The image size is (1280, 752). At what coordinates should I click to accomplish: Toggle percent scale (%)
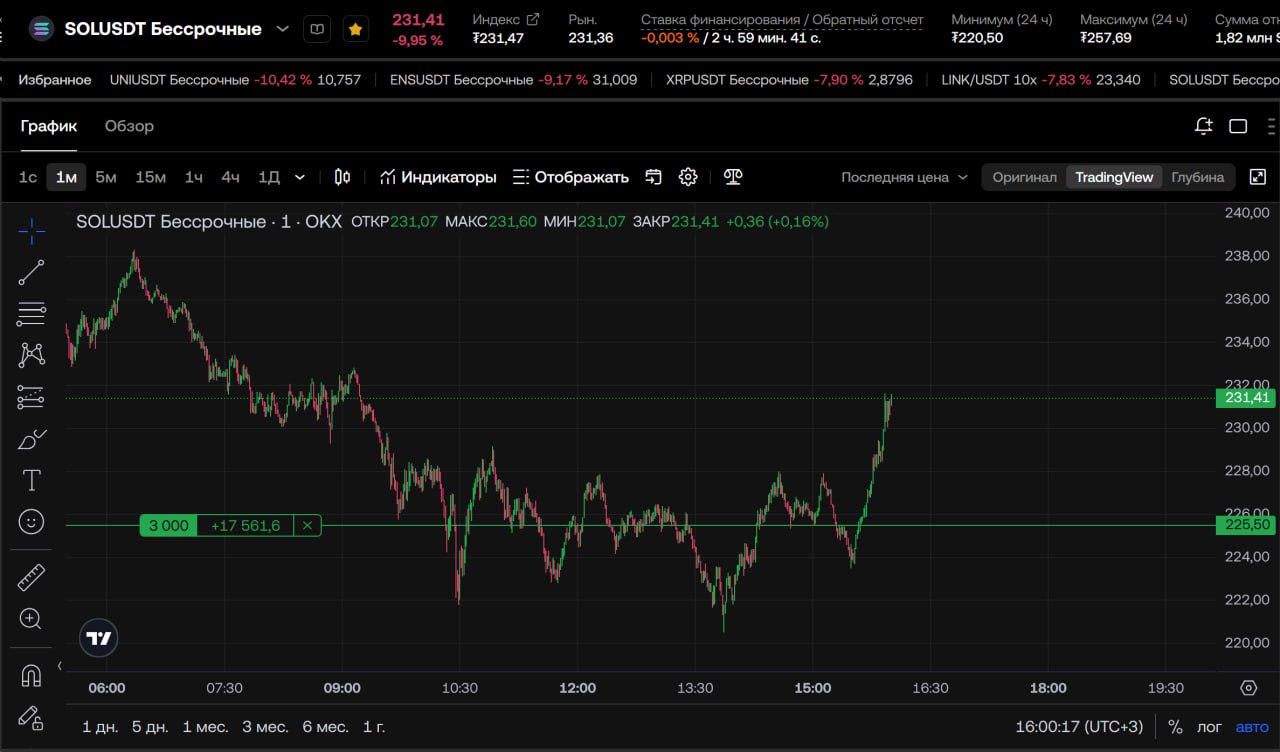click(x=1175, y=727)
